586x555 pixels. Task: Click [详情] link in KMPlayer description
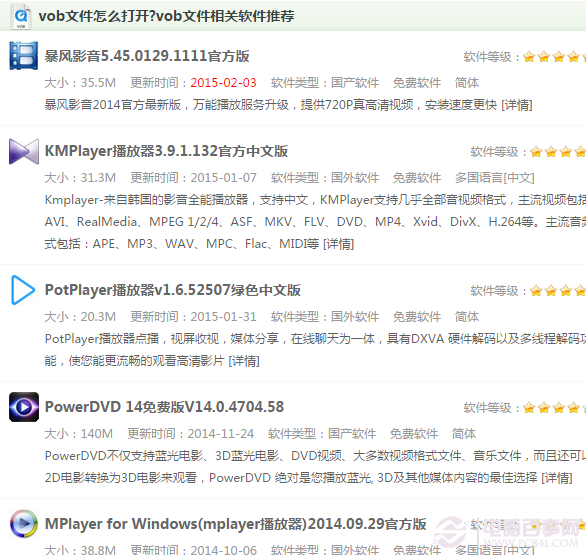pos(338,244)
